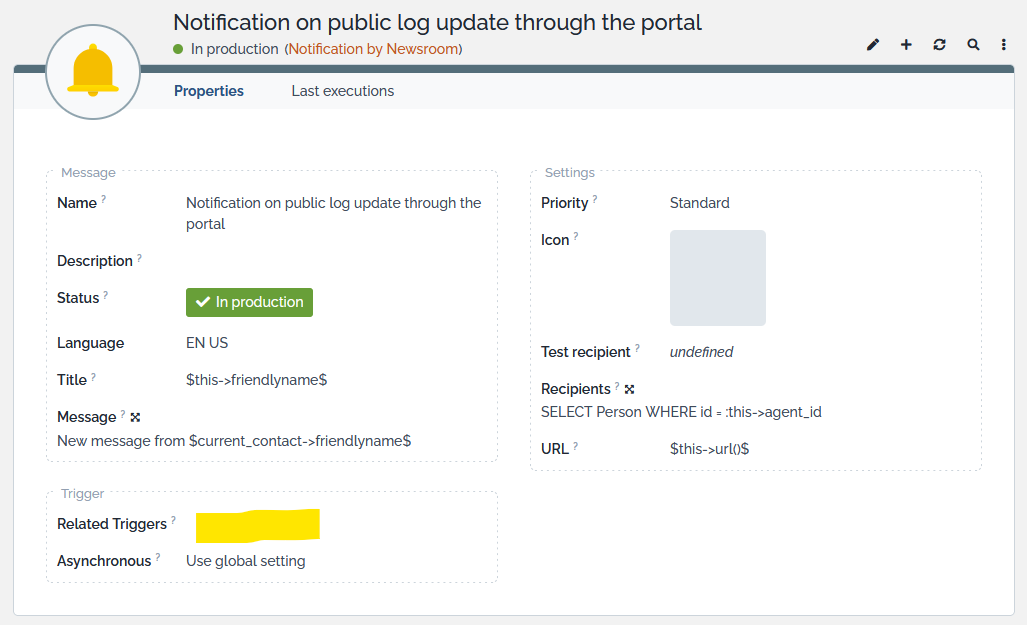
Task: Click the empty Icon image placeholder
Action: pos(717,278)
